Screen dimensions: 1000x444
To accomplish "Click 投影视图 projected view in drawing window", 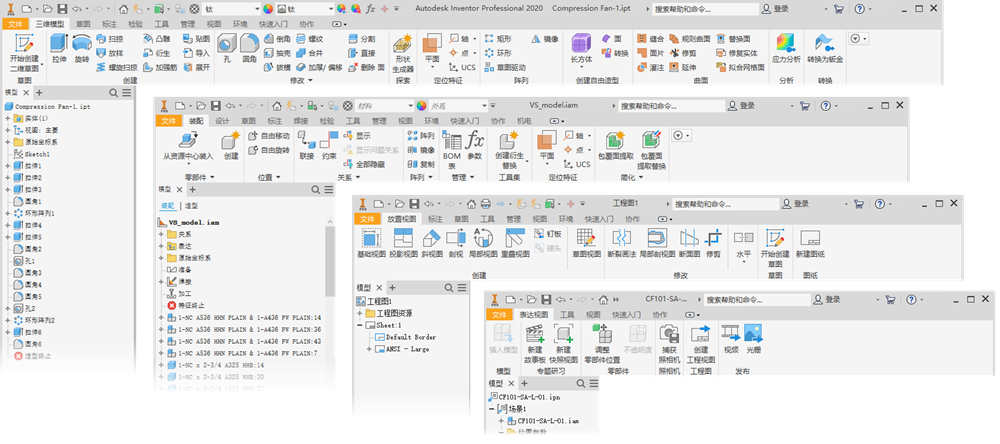I will click(x=403, y=243).
